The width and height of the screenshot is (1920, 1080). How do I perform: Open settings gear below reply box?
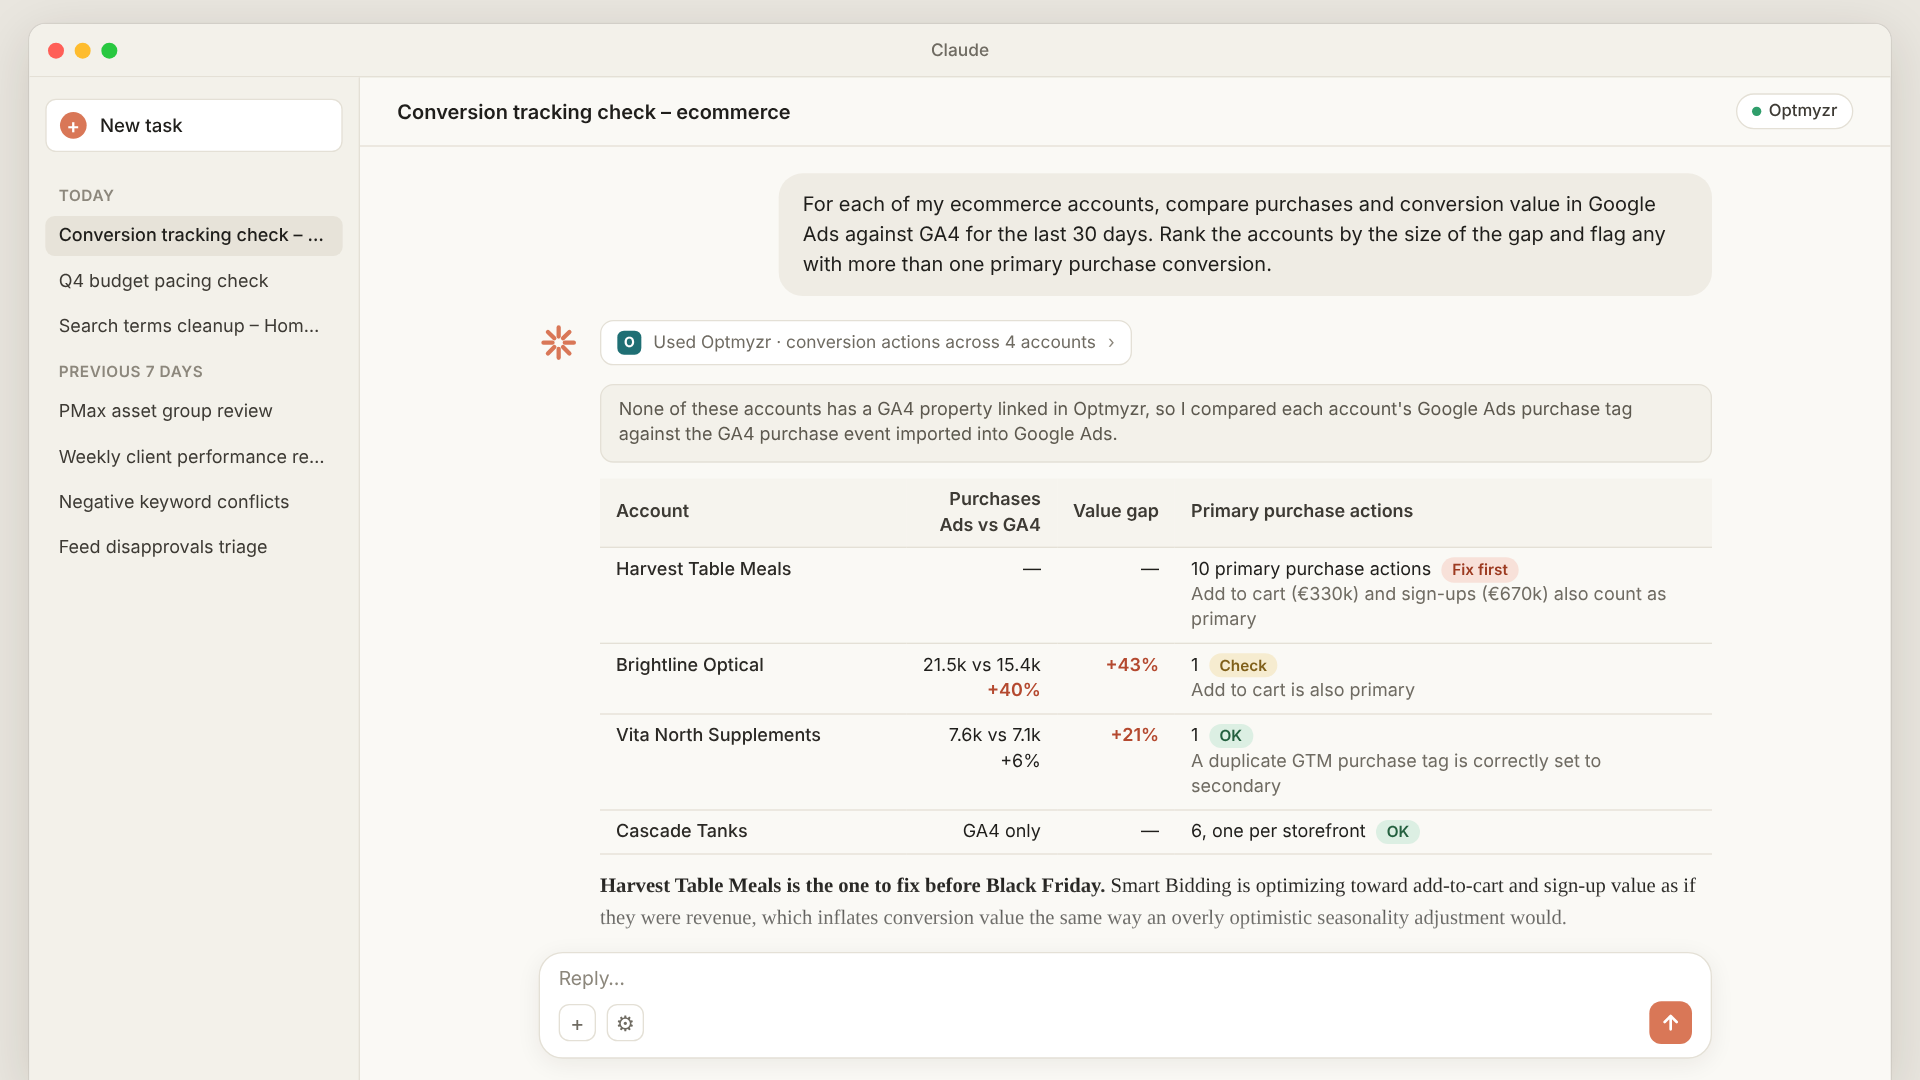(625, 1023)
